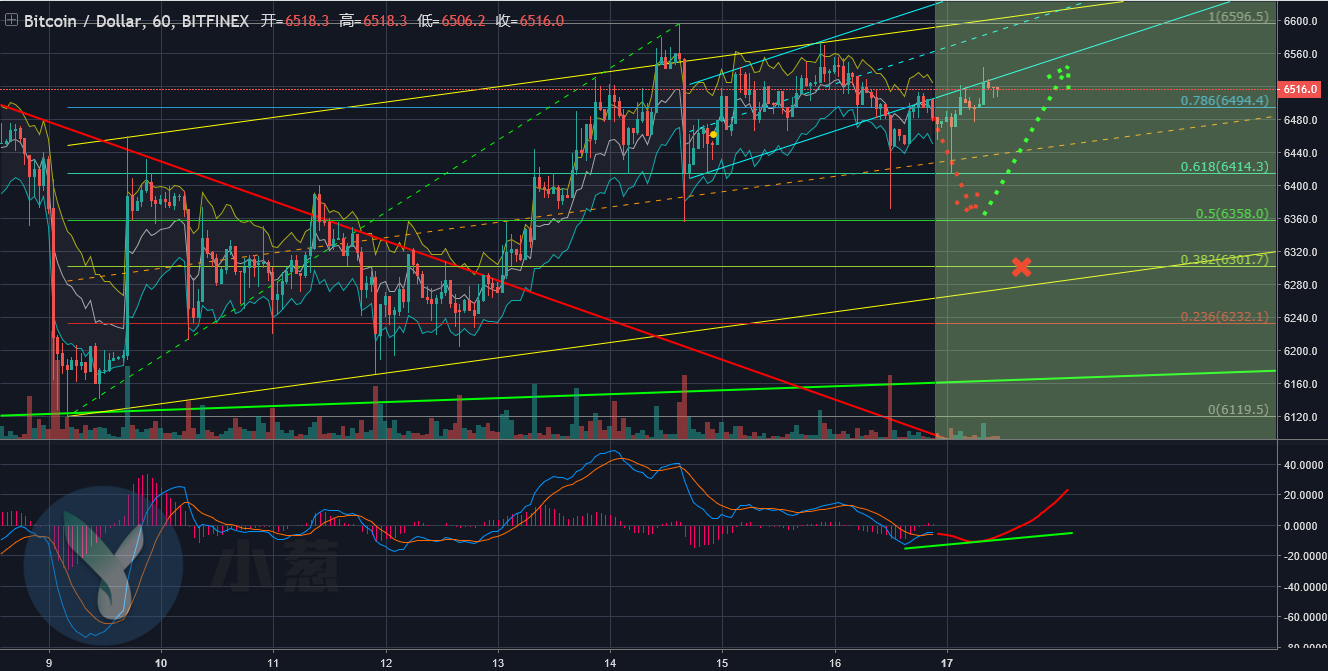Click the open value 开=6518.3
Screen dimensions: 1328x671
(296, 21)
